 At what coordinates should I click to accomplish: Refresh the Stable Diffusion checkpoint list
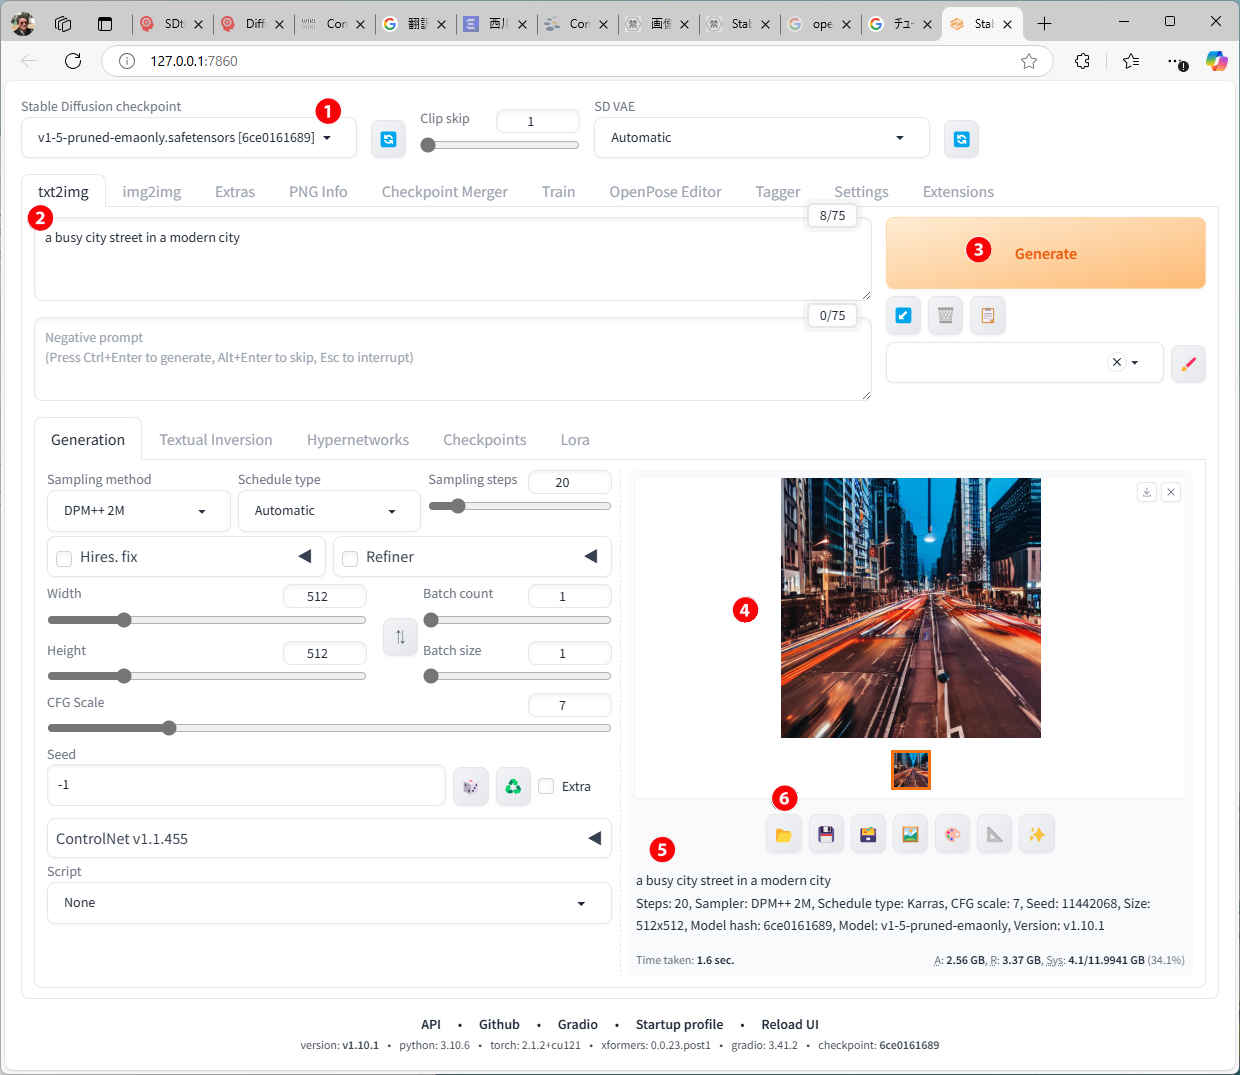[388, 139]
